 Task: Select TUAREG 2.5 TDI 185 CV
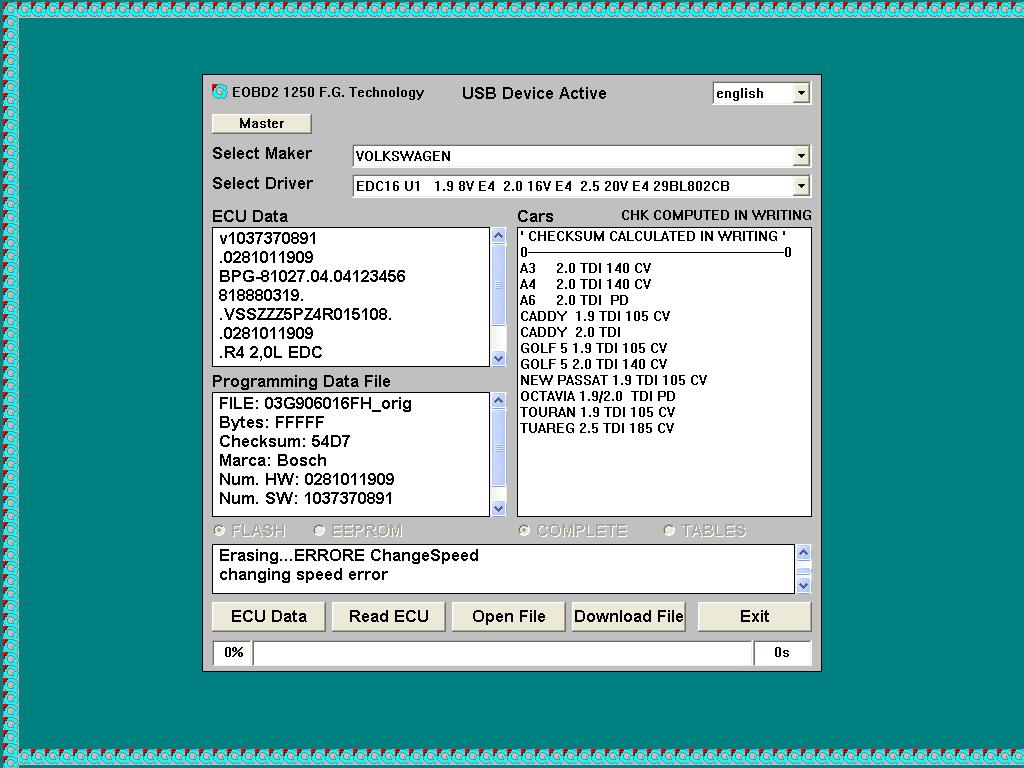pyautogui.click(x=598, y=428)
